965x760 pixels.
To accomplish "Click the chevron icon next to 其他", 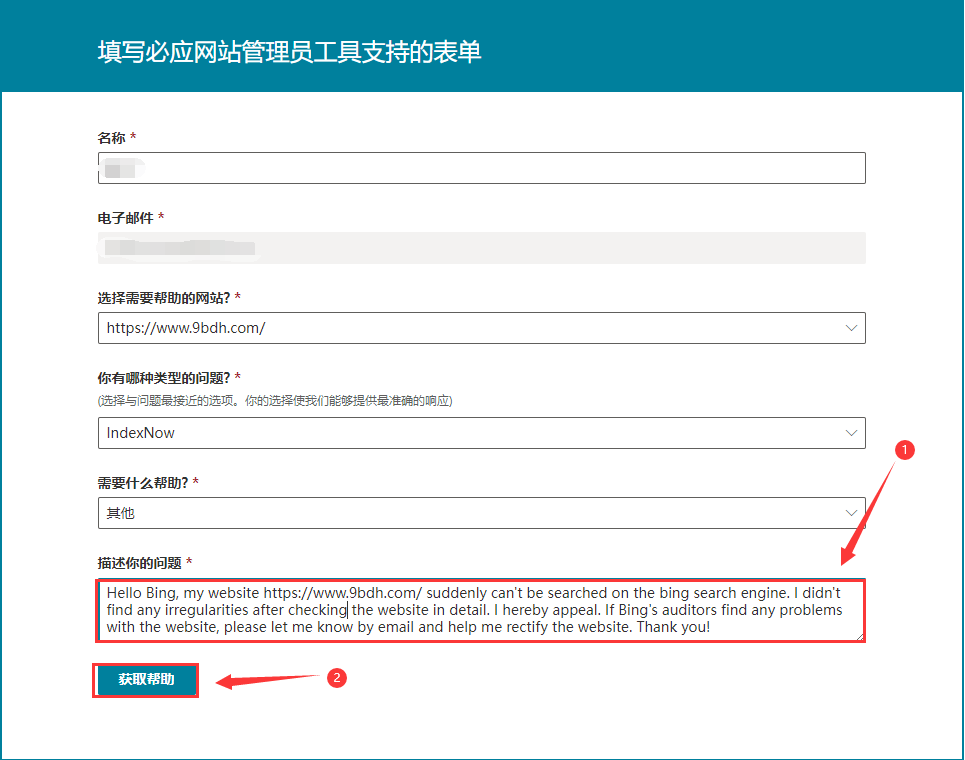I will pyautogui.click(x=851, y=512).
